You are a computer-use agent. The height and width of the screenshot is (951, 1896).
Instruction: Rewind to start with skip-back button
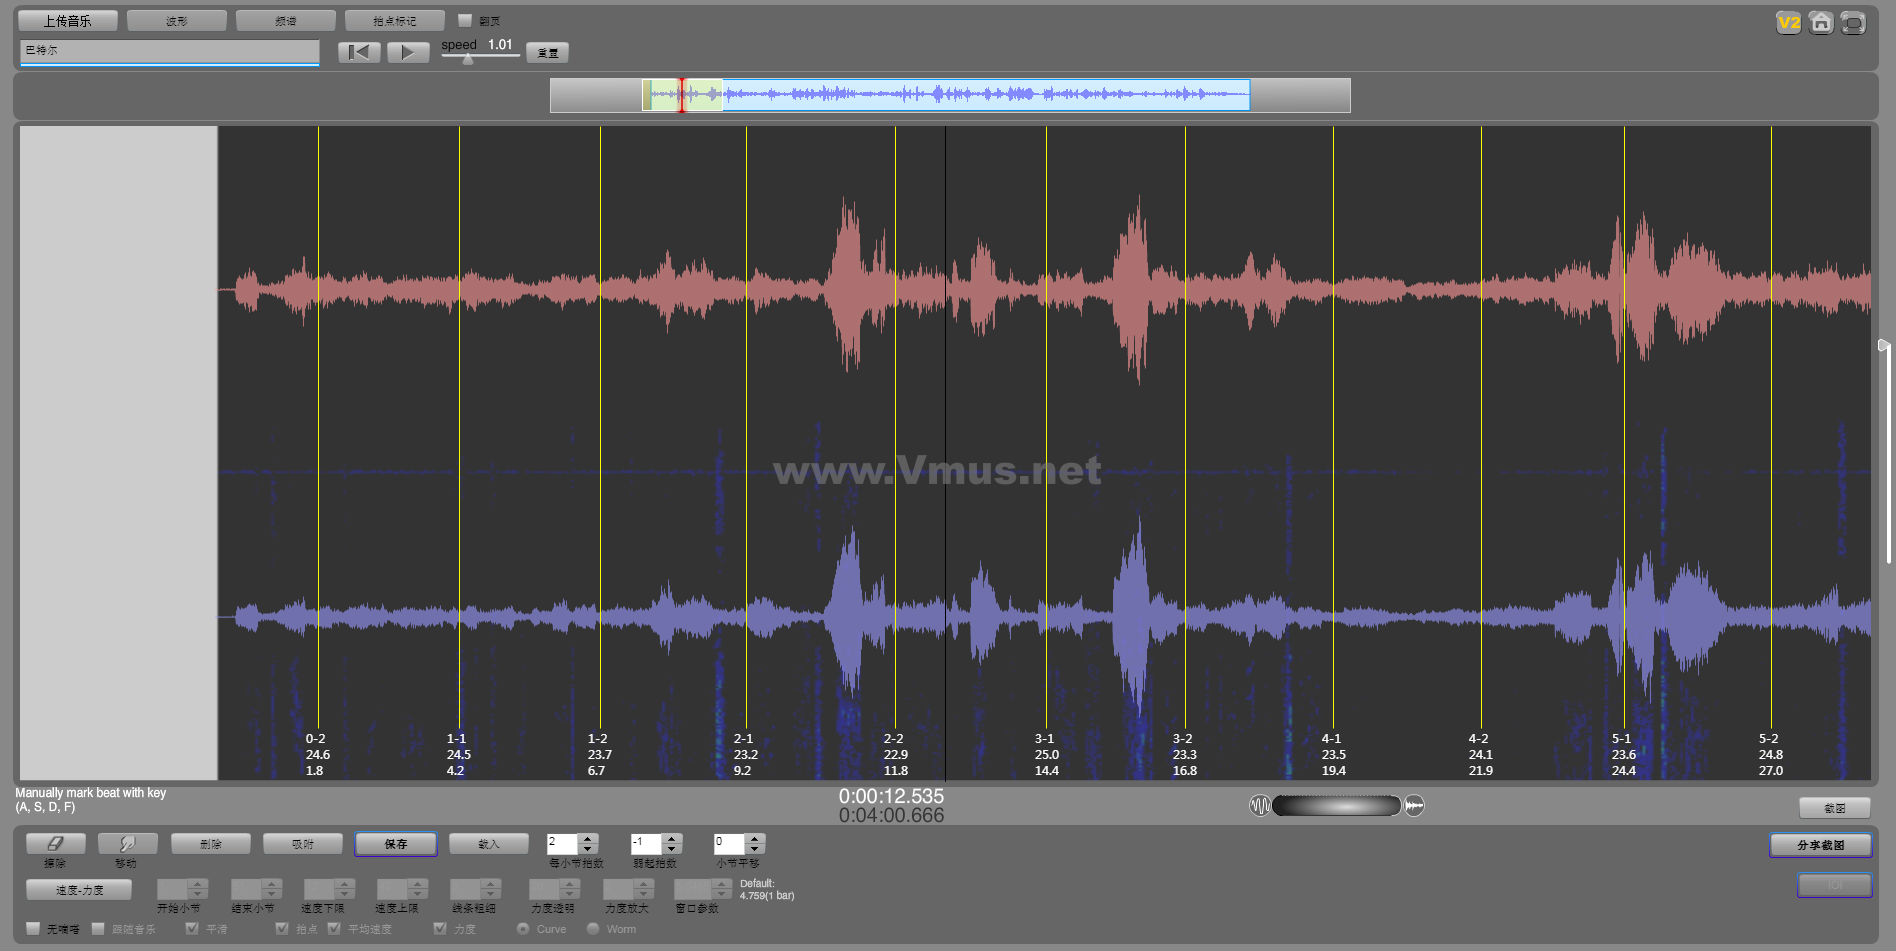tap(359, 52)
